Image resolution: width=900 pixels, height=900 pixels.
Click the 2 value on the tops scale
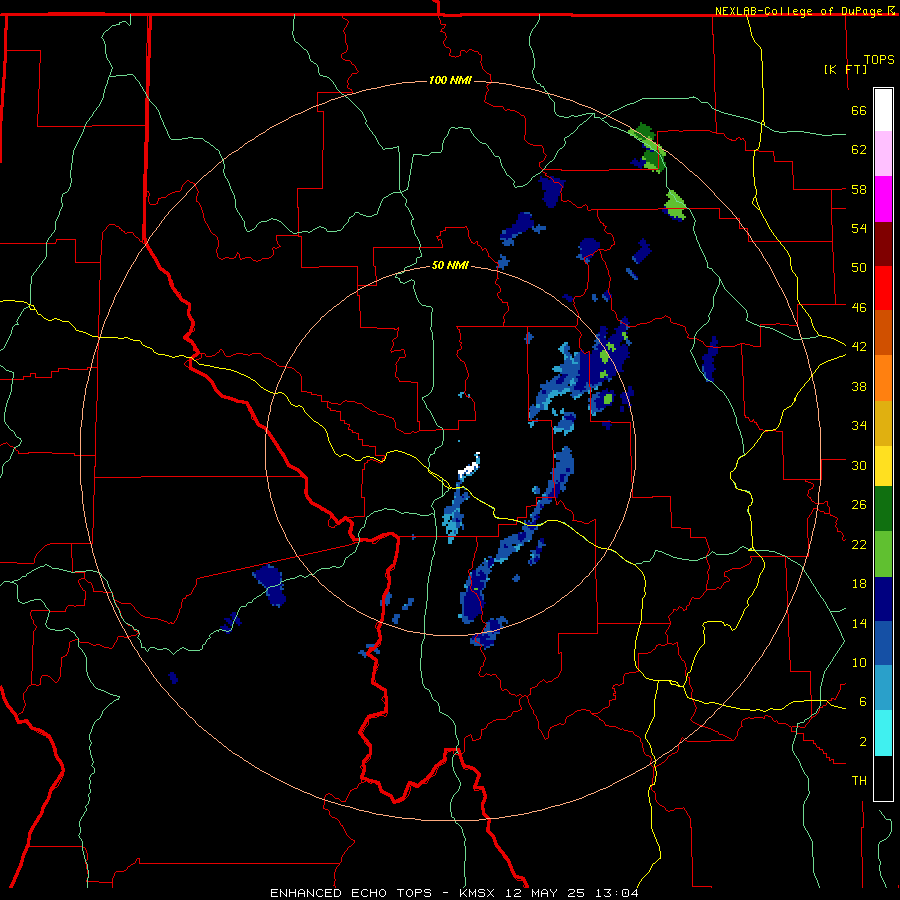click(863, 742)
